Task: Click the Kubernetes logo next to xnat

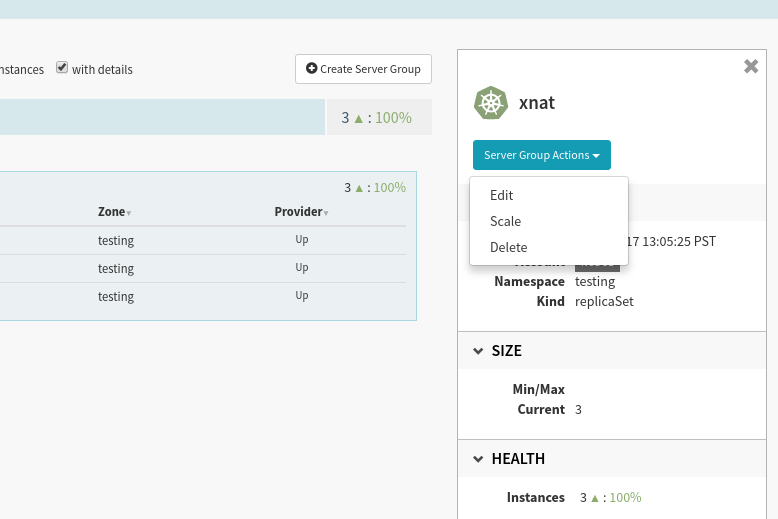Action: click(x=491, y=103)
